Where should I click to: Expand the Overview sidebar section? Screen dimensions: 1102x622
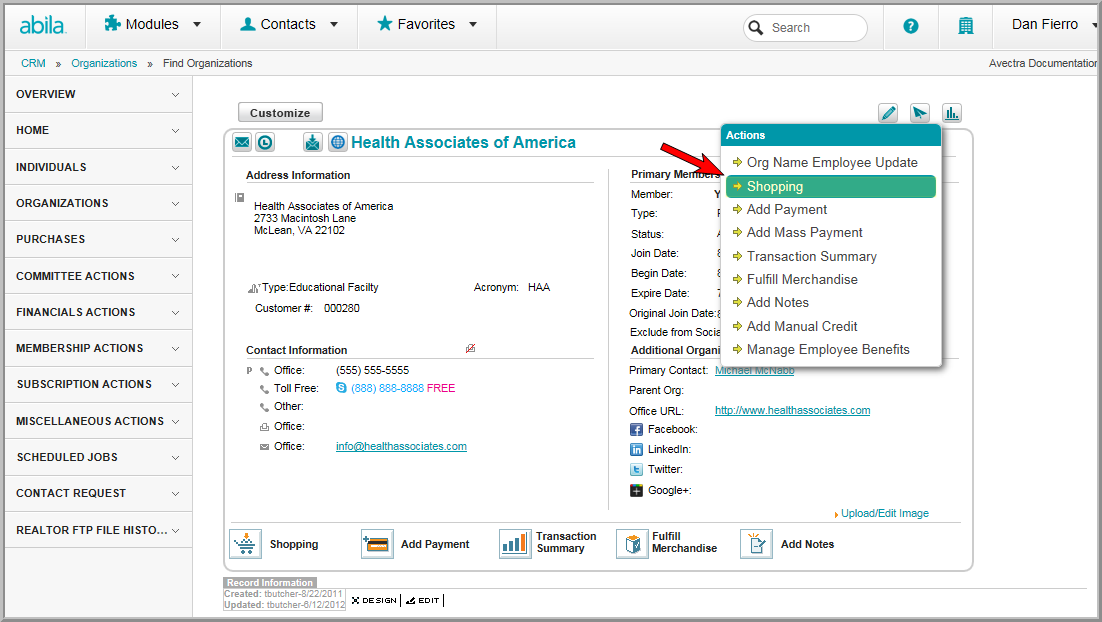coord(98,94)
